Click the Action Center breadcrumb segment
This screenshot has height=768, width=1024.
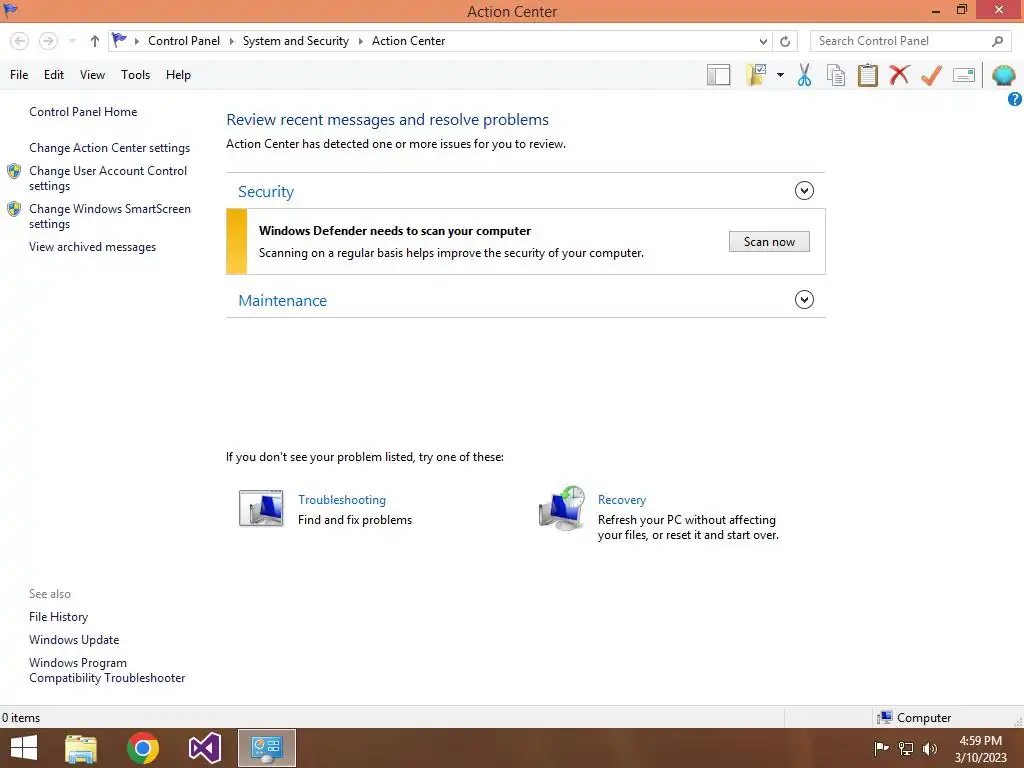(408, 41)
